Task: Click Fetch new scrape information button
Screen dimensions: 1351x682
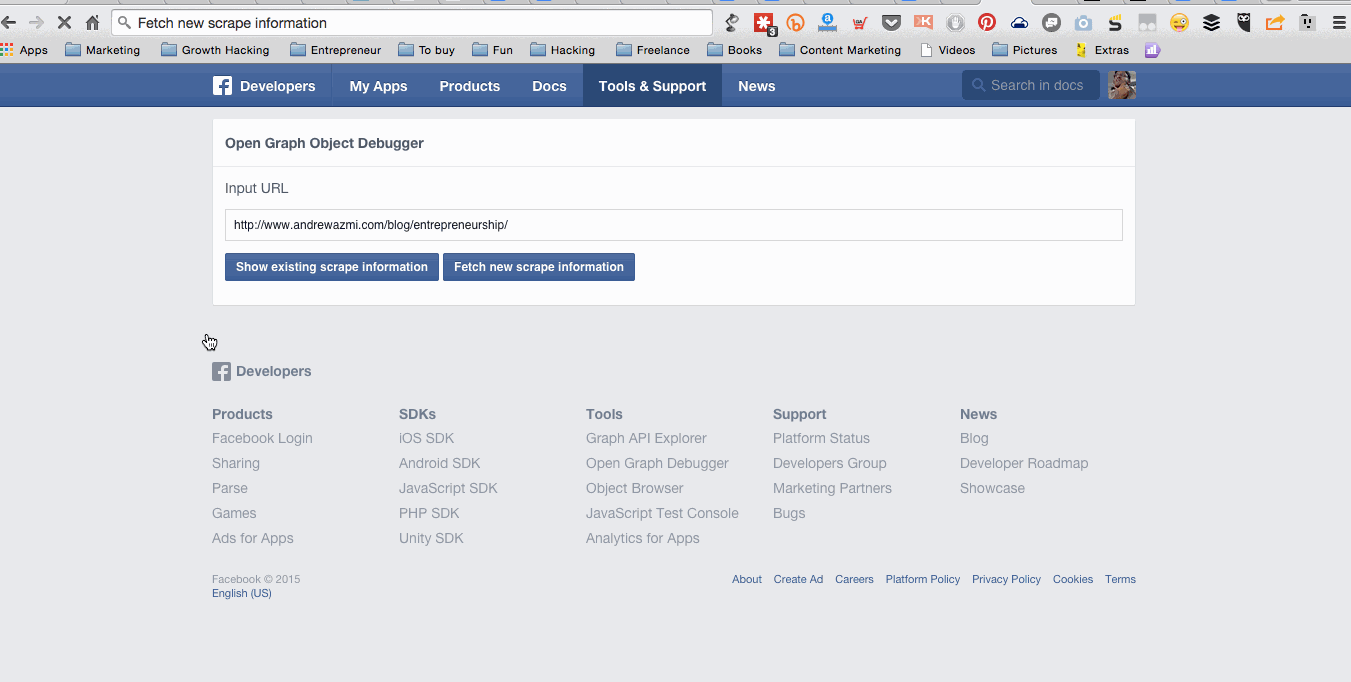Action: coord(539,267)
